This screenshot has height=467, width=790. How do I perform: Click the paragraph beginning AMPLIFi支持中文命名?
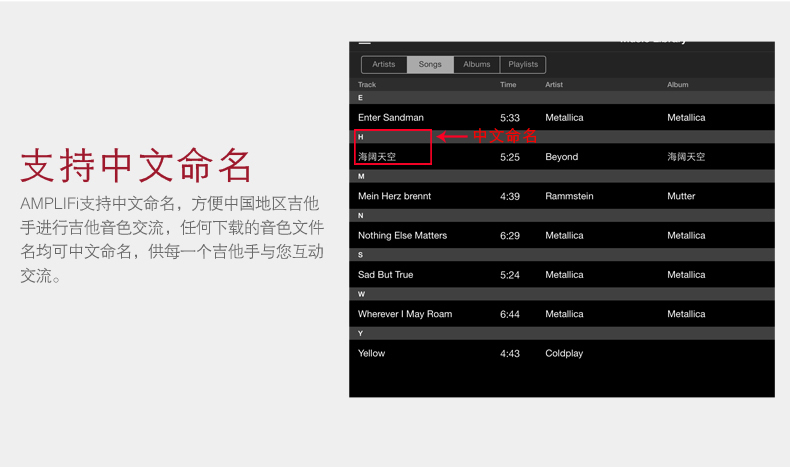[171, 240]
